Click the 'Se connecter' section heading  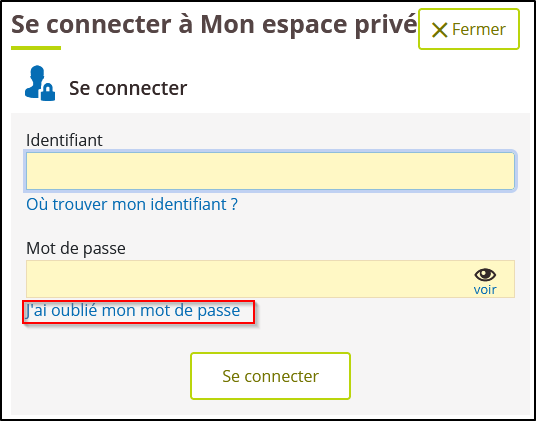[128, 88]
